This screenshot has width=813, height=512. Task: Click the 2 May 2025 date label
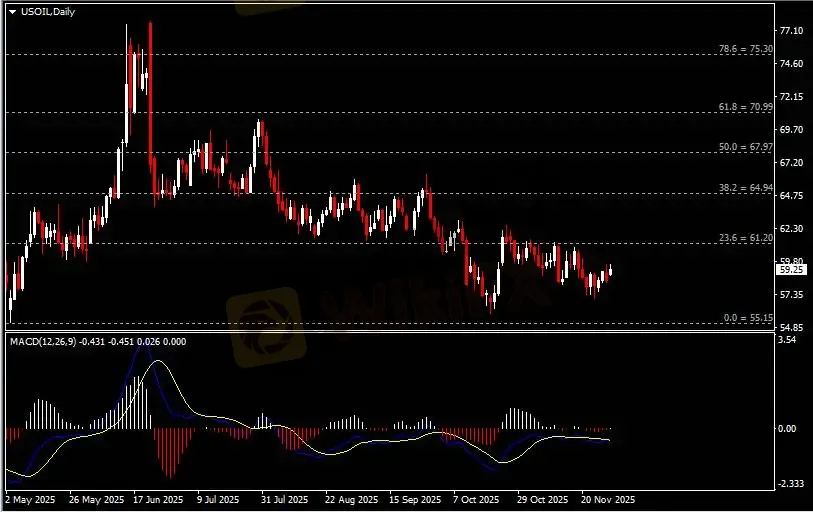(x=30, y=500)
